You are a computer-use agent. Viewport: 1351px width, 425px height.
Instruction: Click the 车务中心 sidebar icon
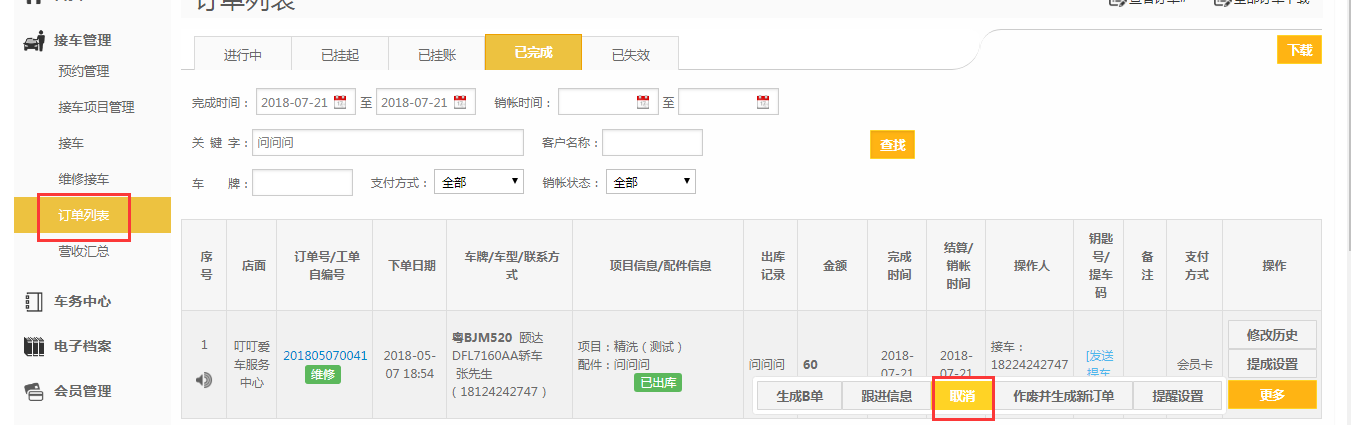tap(33, 301)
